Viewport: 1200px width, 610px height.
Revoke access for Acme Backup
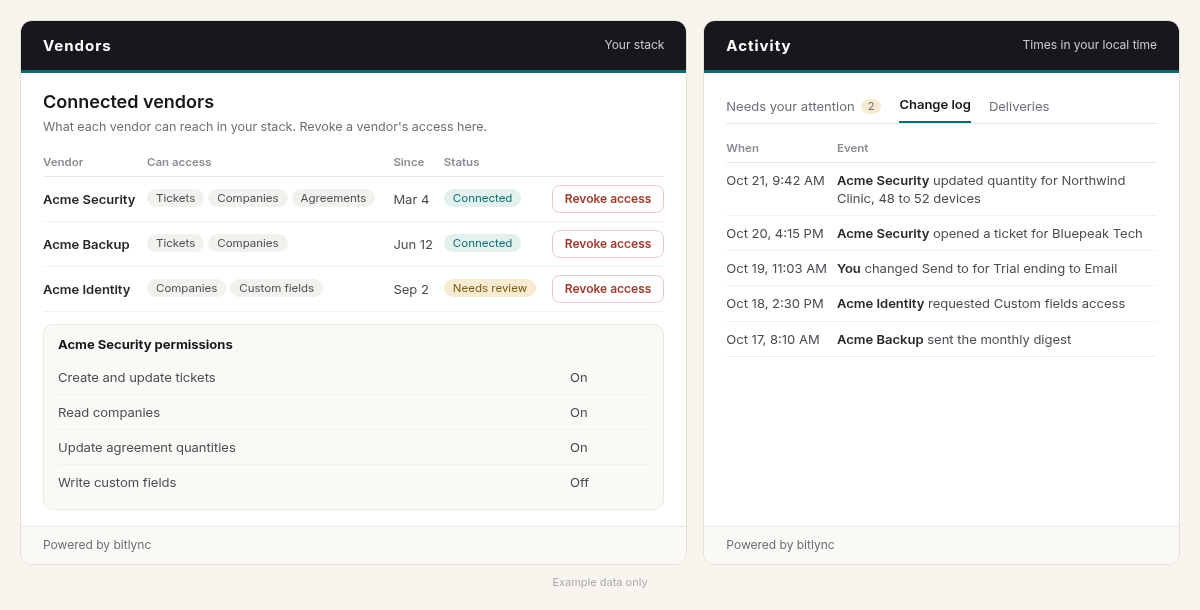pyautogui.click(x=608, y=244)
